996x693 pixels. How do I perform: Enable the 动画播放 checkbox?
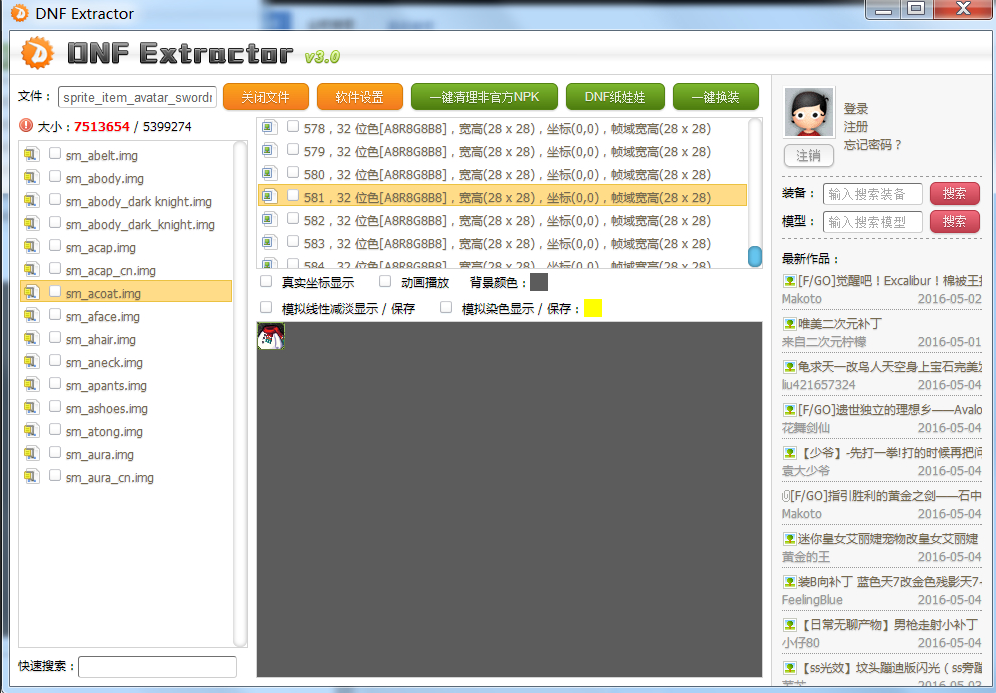coord(385,282)
